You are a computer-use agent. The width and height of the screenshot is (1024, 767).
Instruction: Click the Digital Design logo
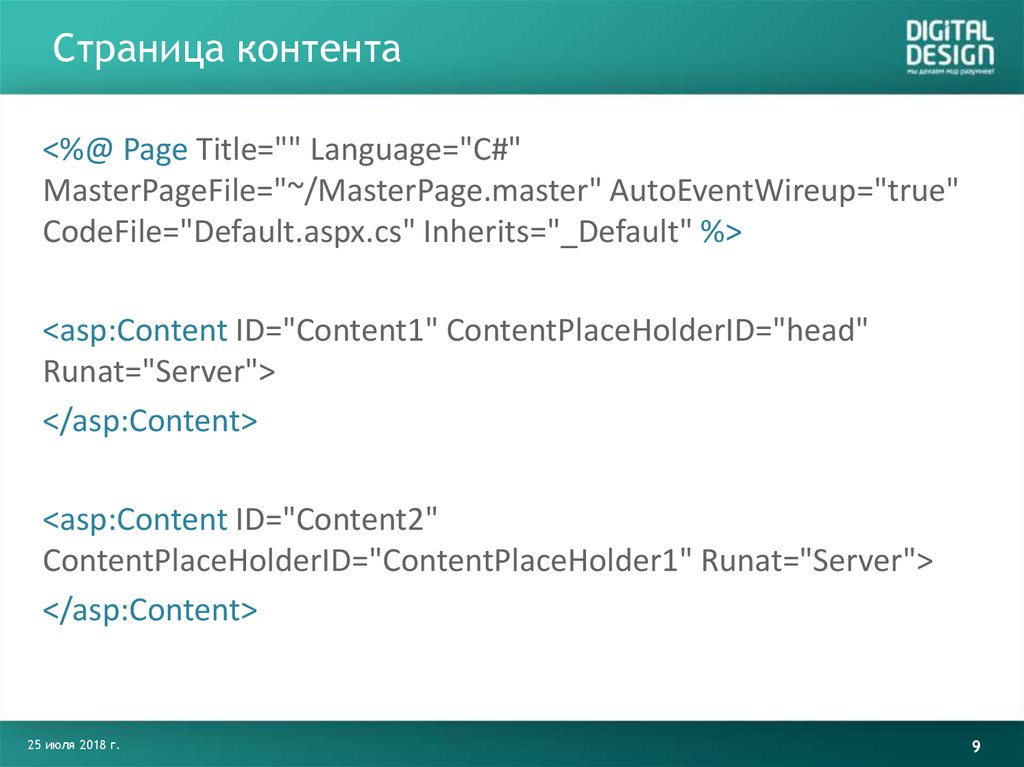949,43
